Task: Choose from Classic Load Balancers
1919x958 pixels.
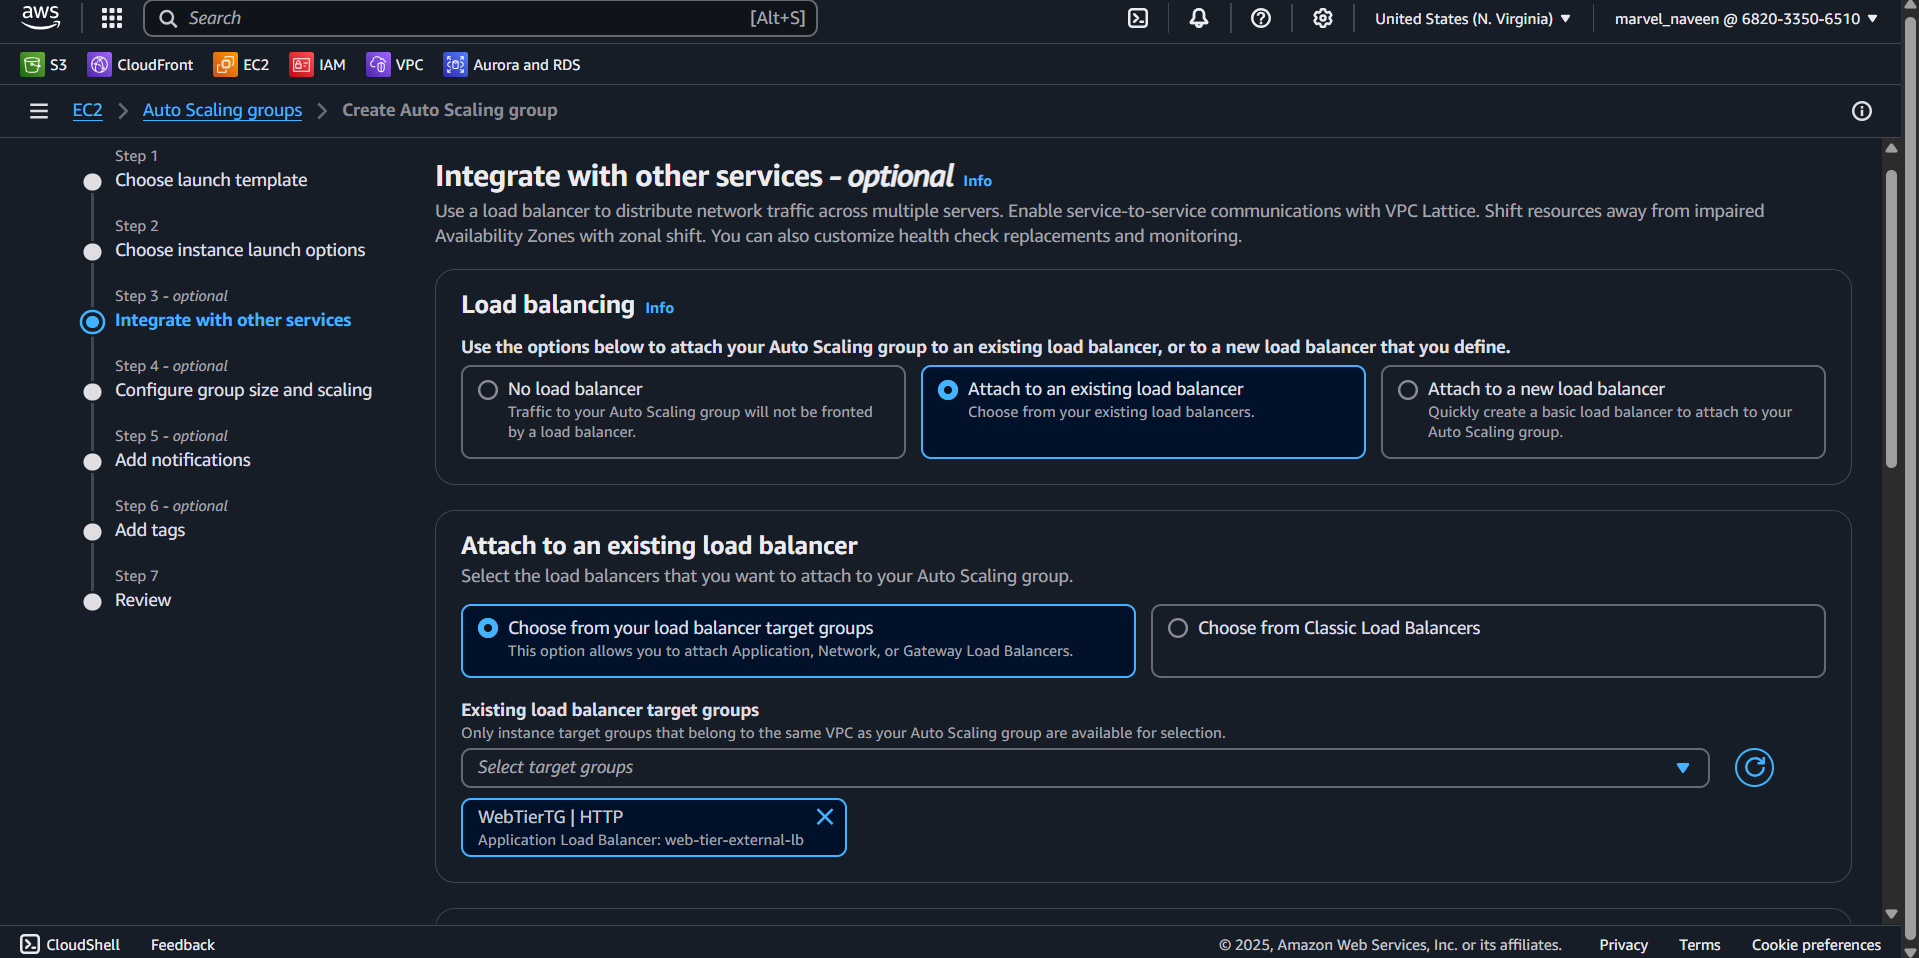Action: pyautogui.click(x=1488, y=641)
